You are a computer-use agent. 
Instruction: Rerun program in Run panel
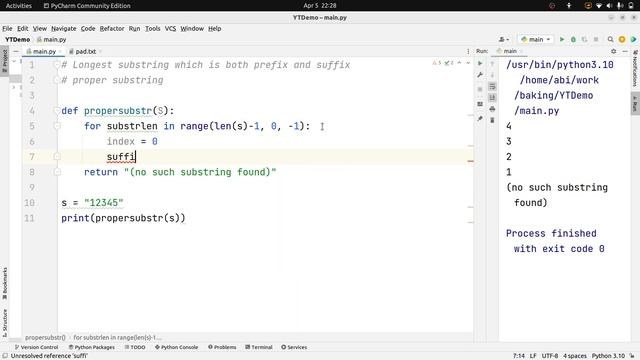tap(480, 63)
